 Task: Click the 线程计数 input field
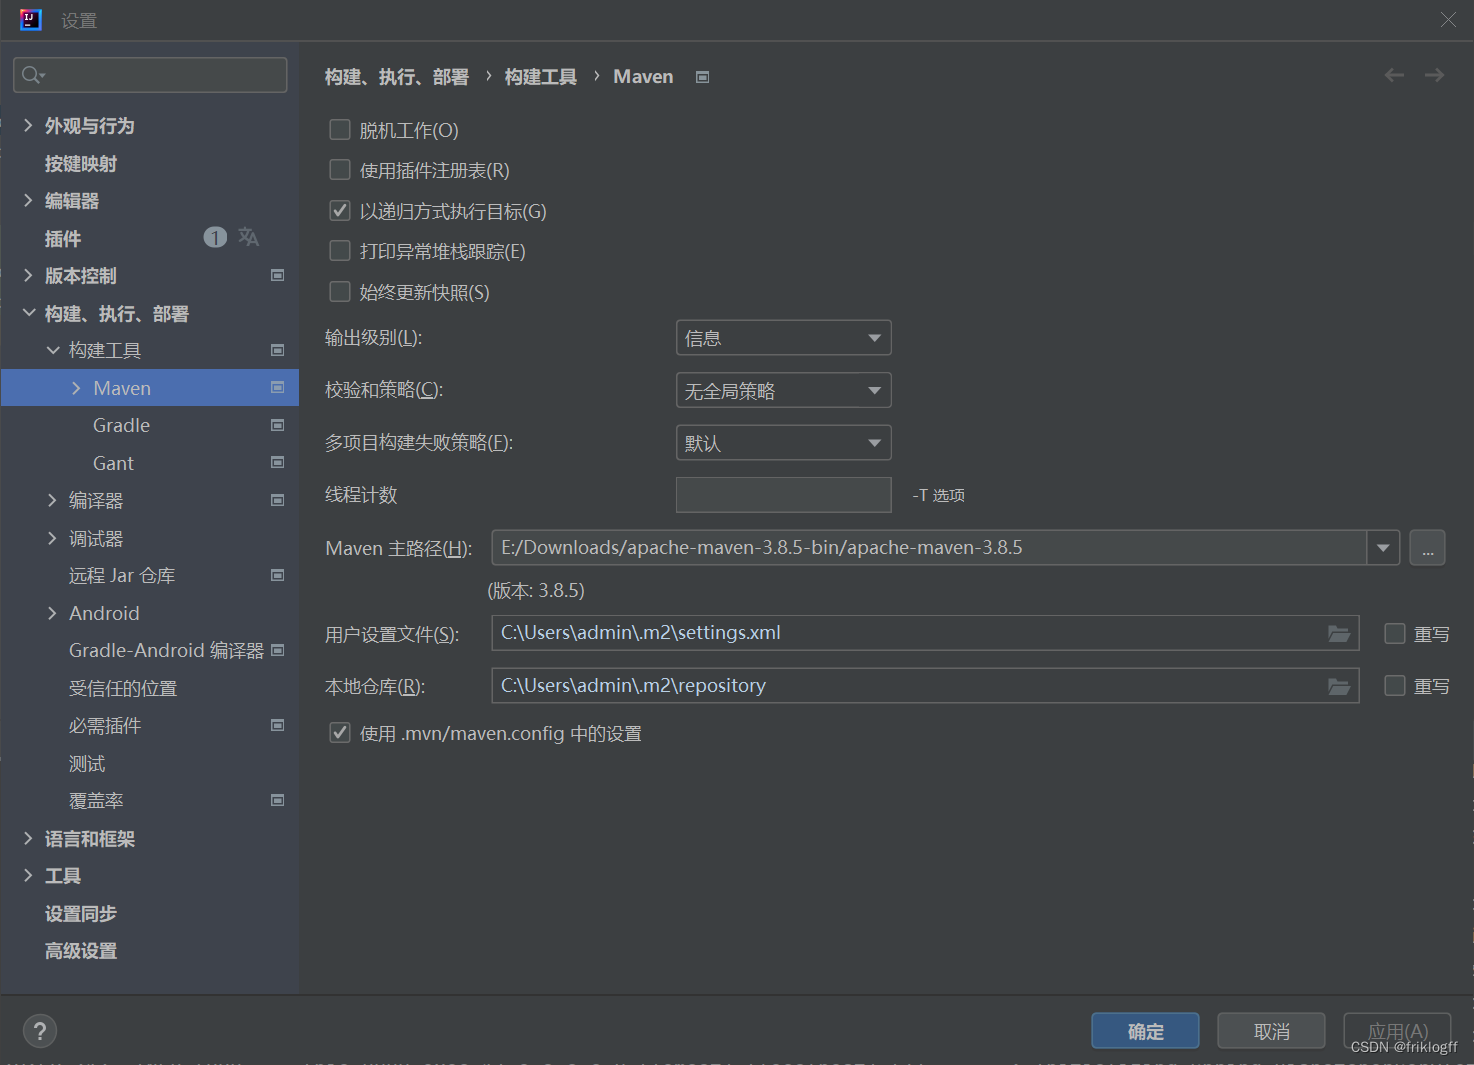coord(784,495)
